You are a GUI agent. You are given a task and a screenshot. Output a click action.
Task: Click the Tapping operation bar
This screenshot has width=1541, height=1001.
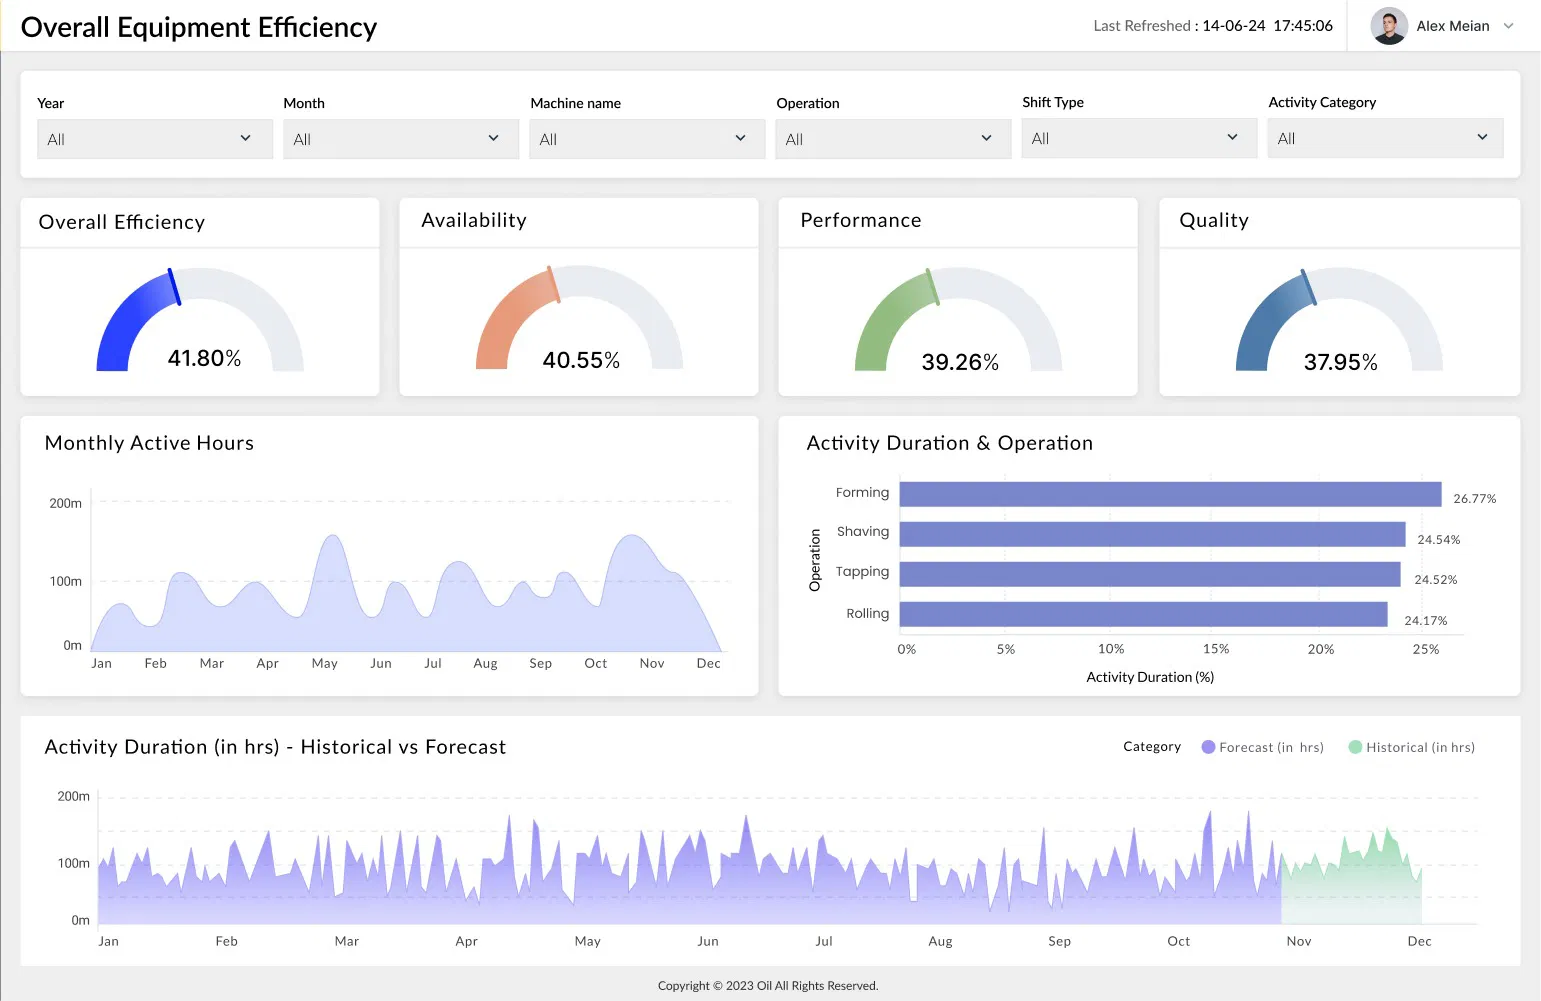point(1149,574)
